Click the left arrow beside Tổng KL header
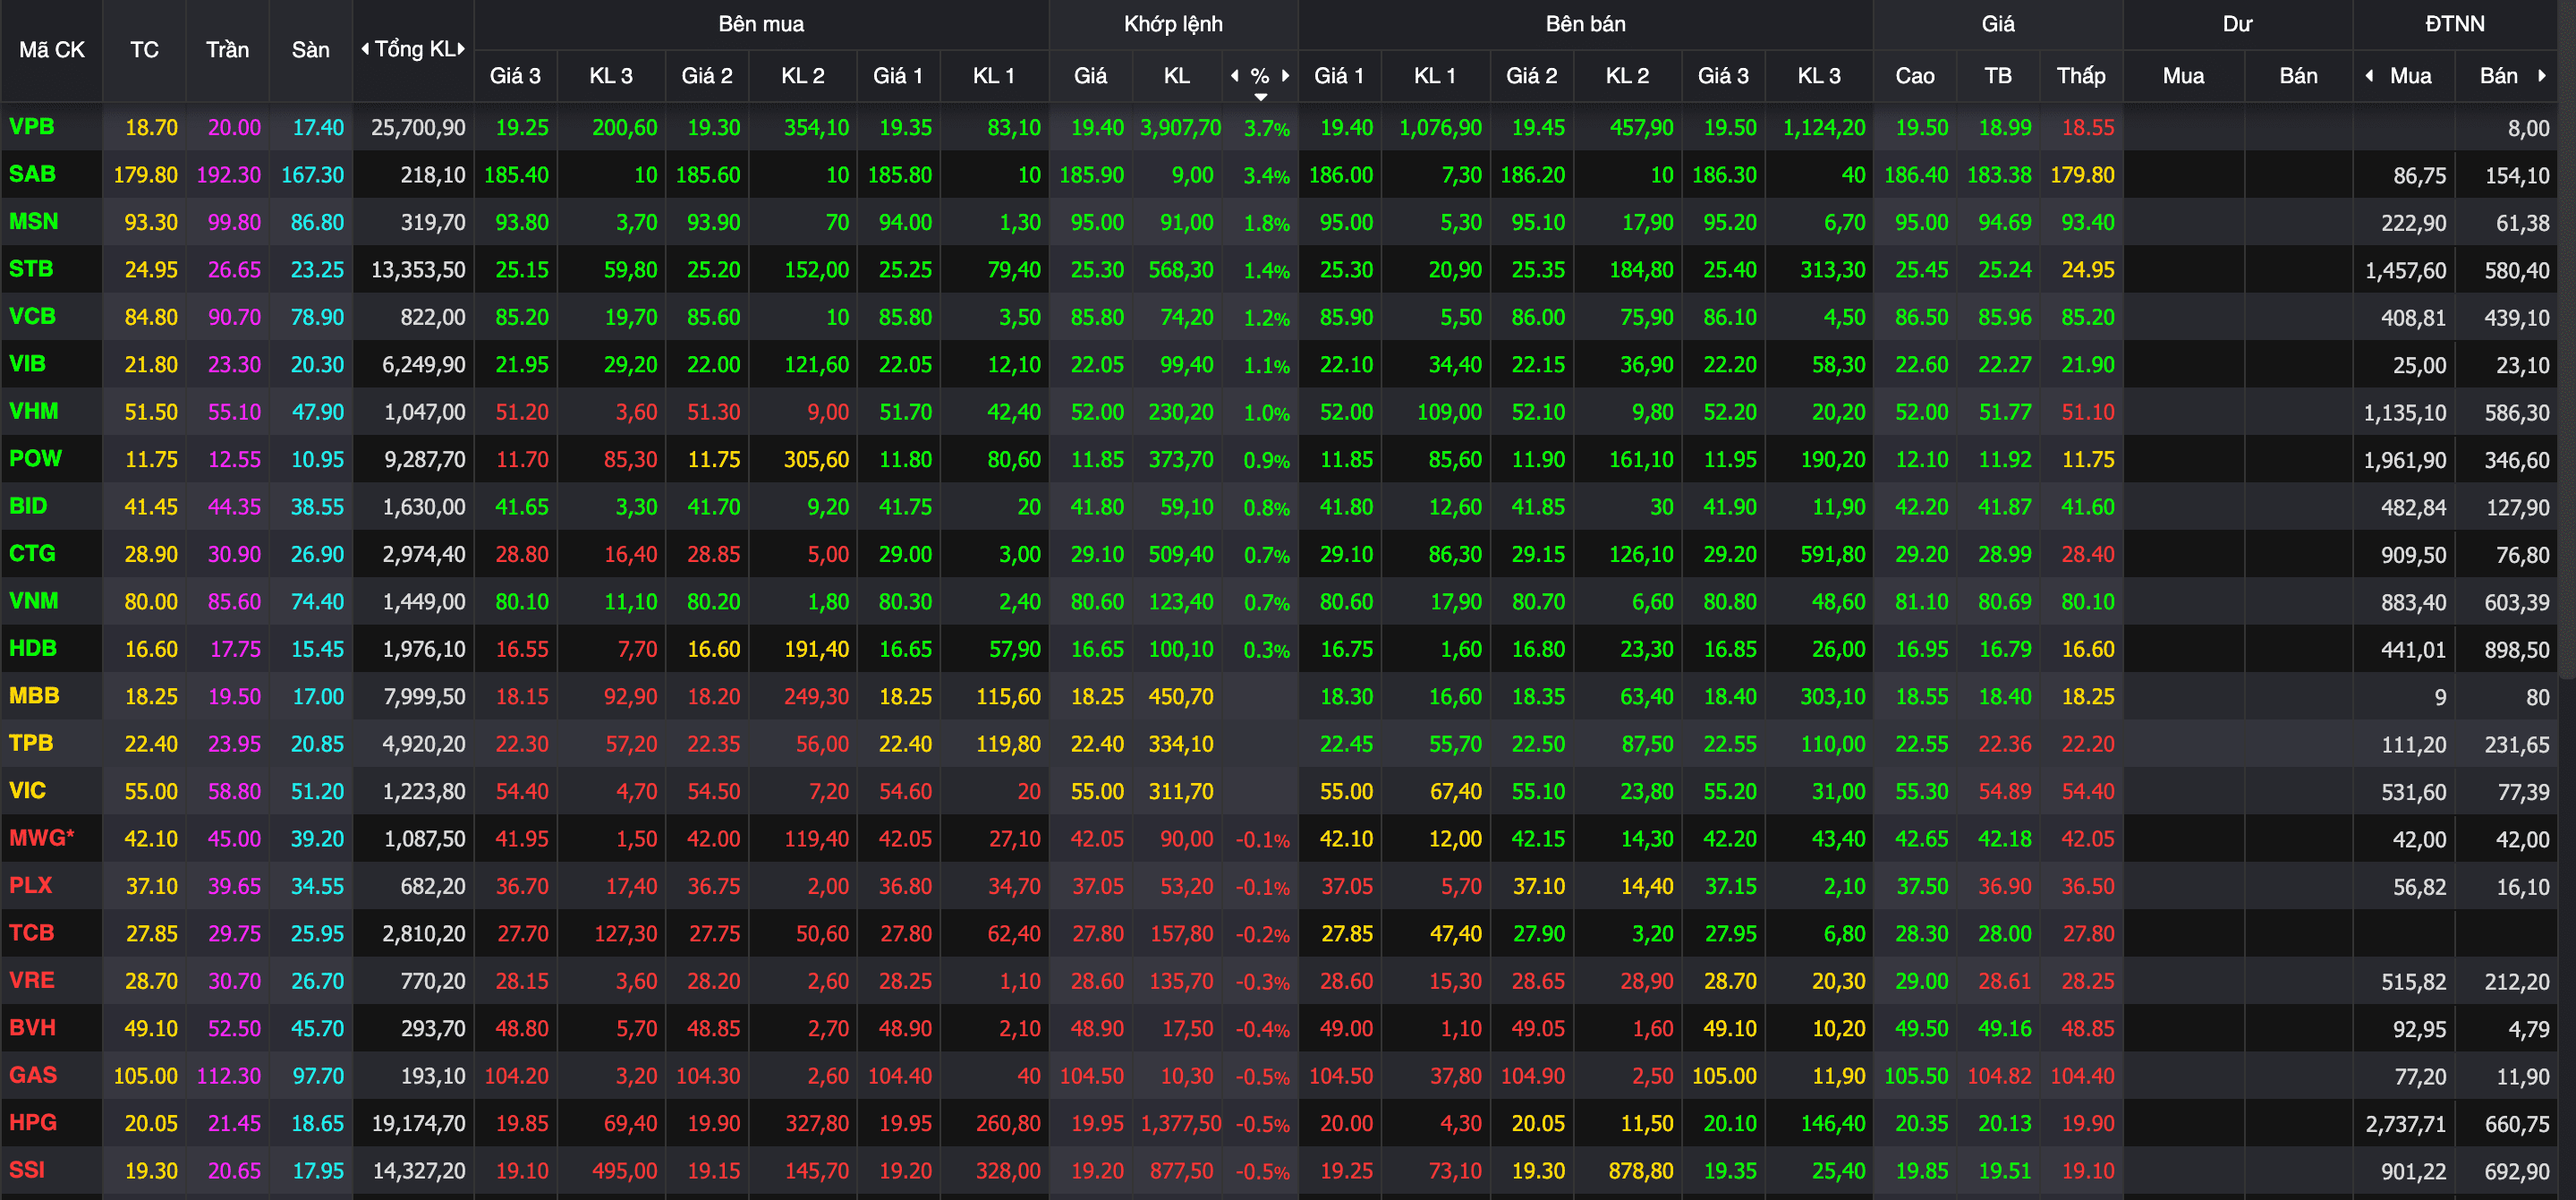The image size is (2576, 1200). (365, 49)
